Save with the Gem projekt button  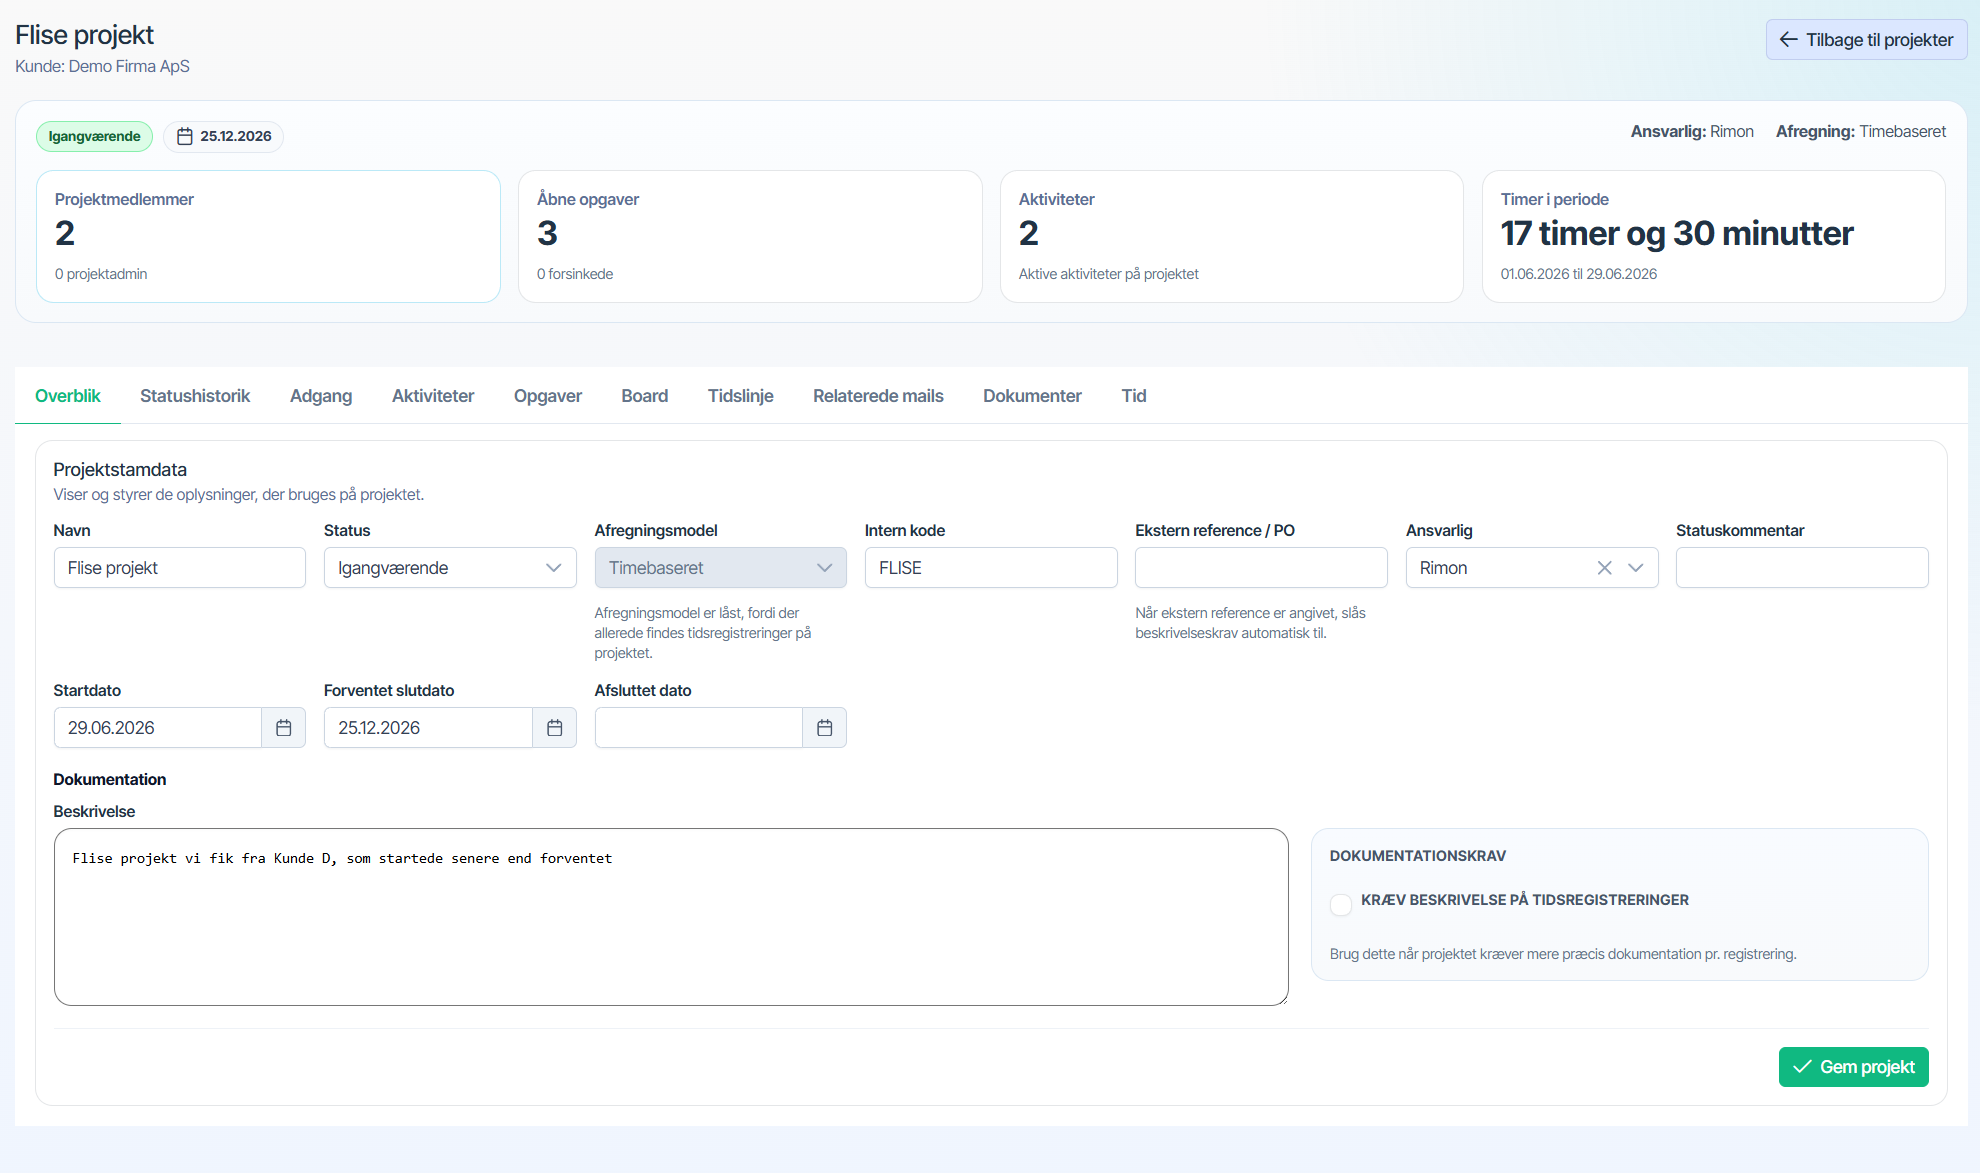coord(1854,1067)
